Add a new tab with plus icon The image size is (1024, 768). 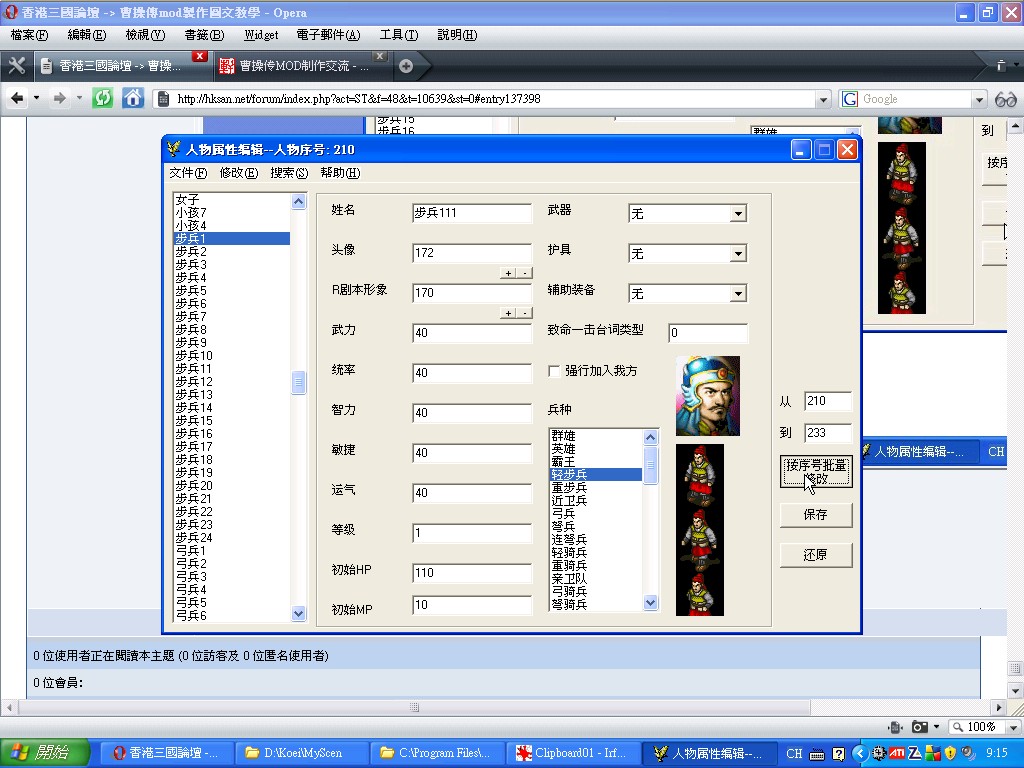[406, 66]
